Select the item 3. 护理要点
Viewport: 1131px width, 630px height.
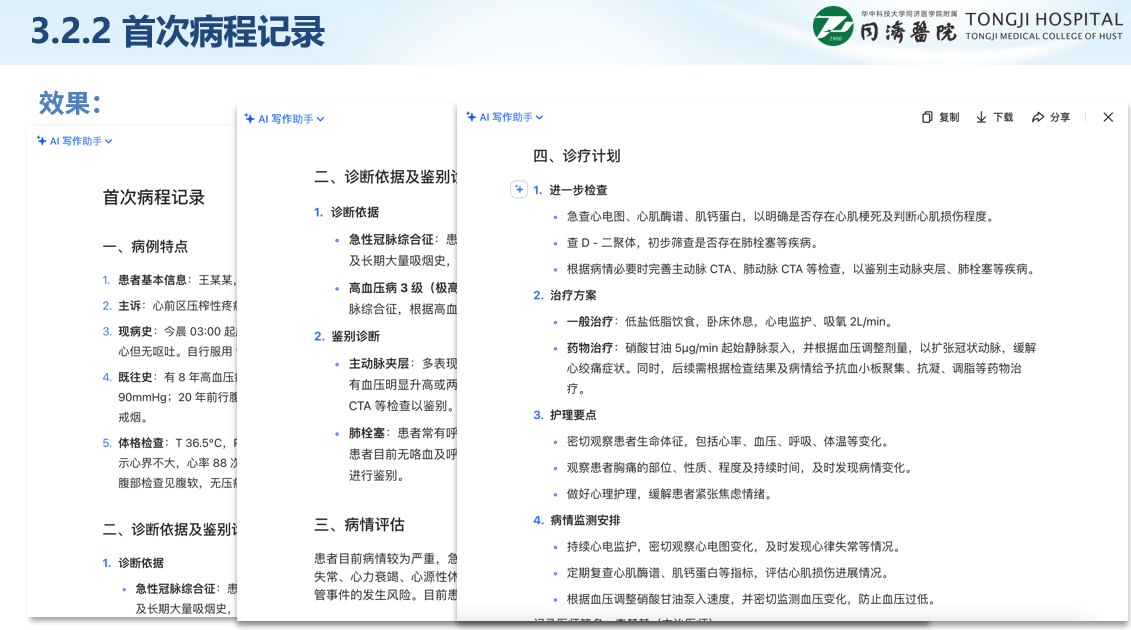[565, 415]
